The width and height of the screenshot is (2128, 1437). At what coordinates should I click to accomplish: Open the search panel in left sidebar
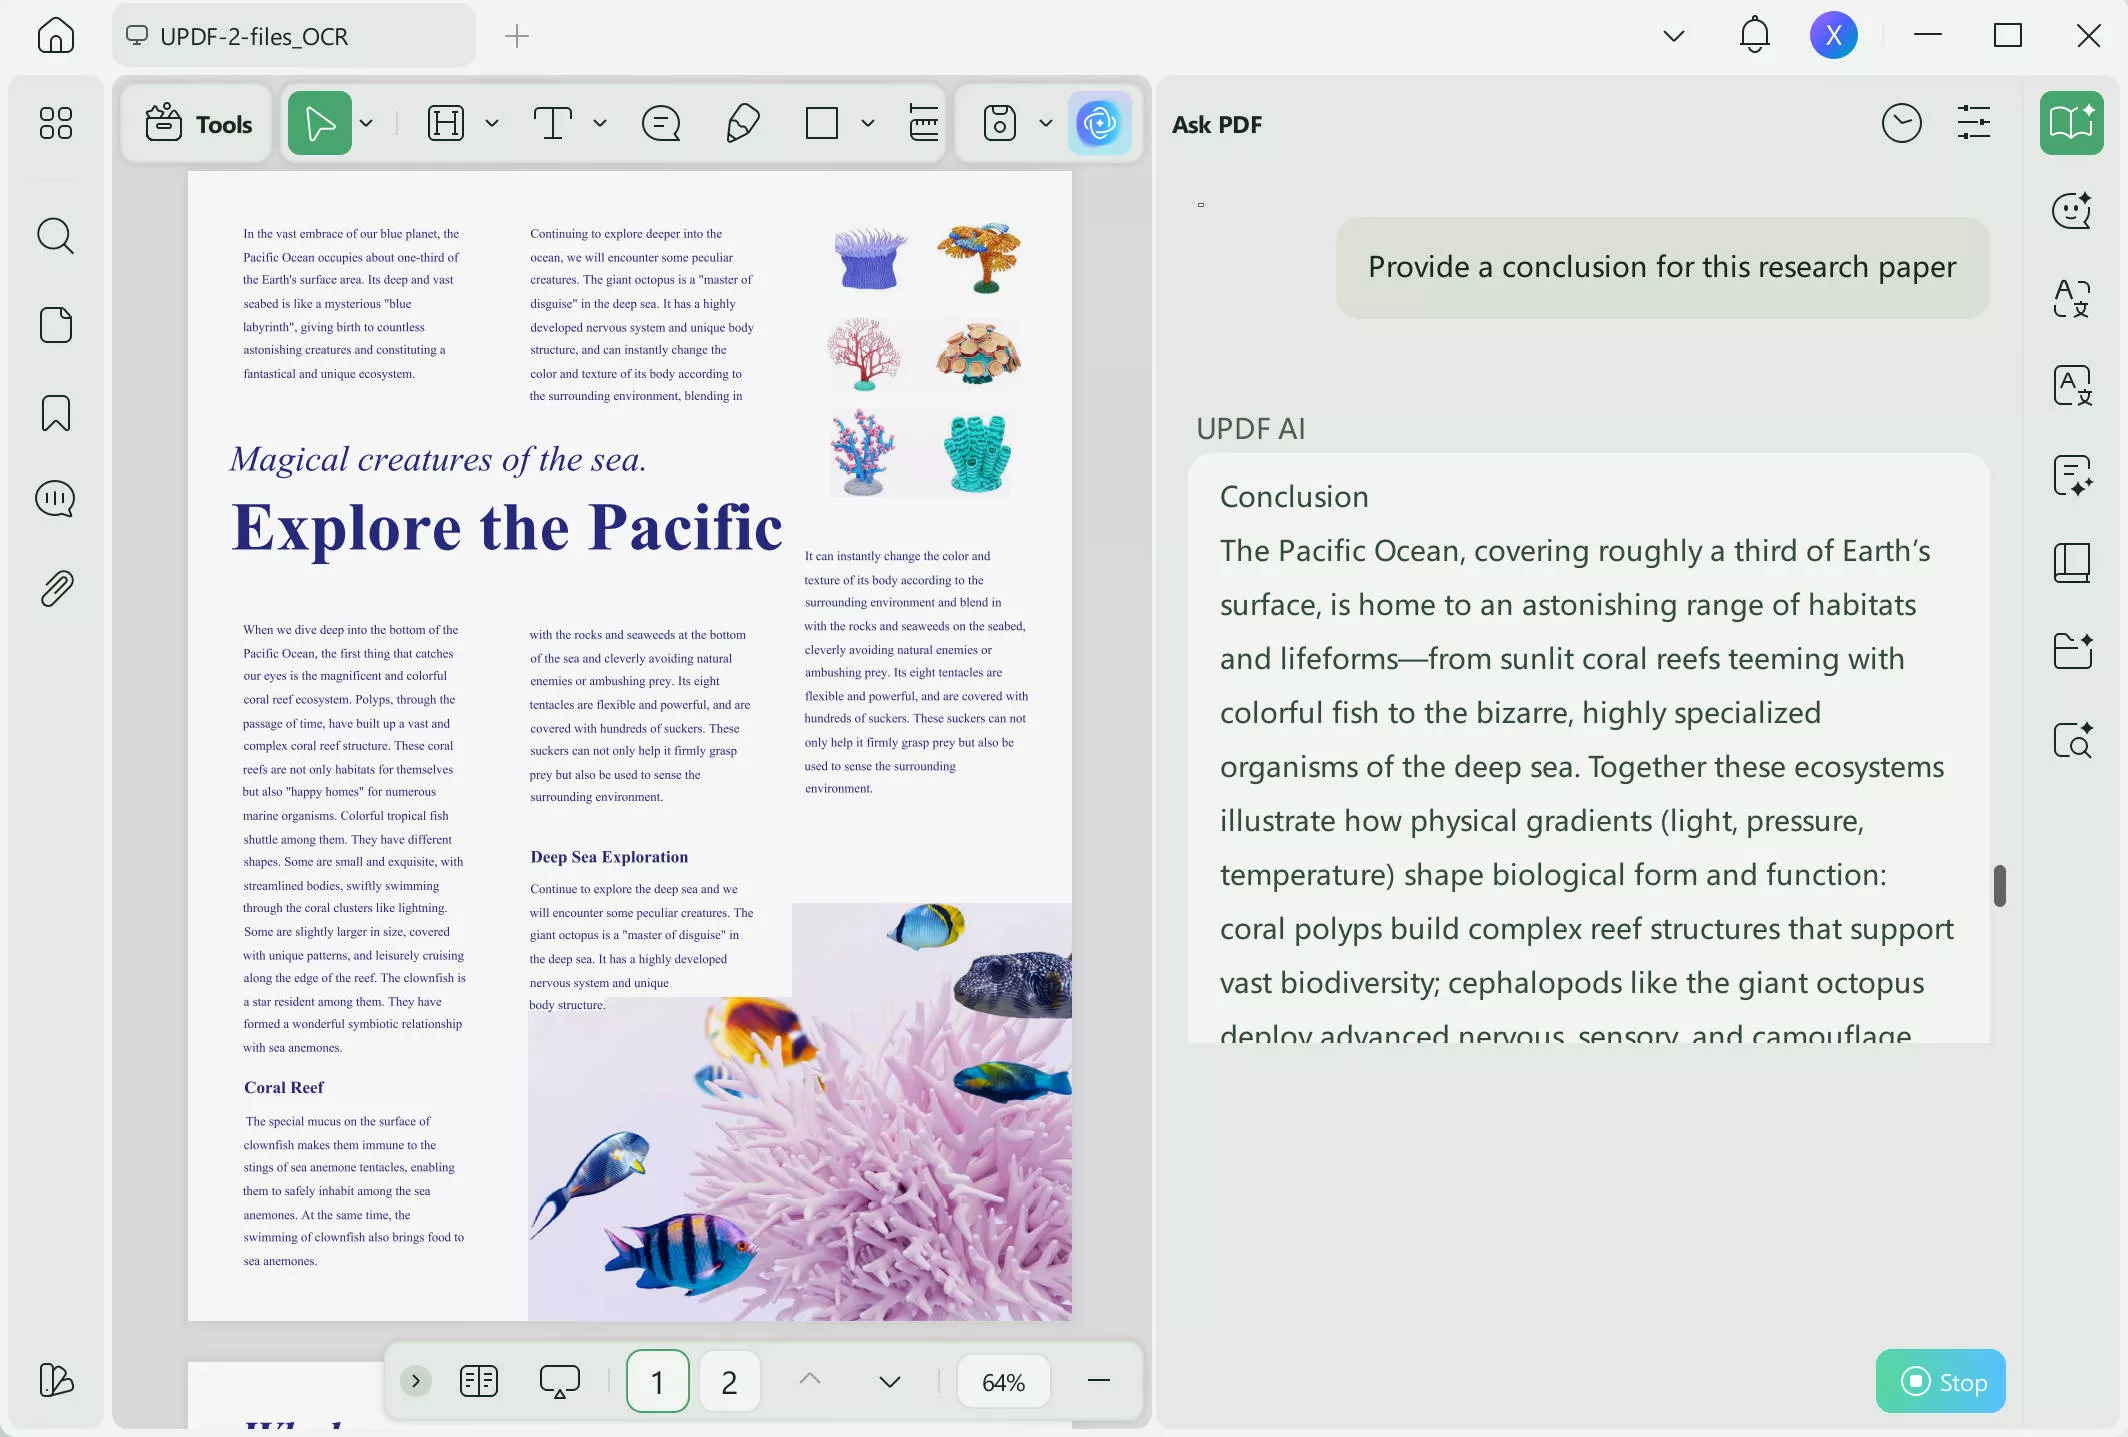tap(56, 237)
